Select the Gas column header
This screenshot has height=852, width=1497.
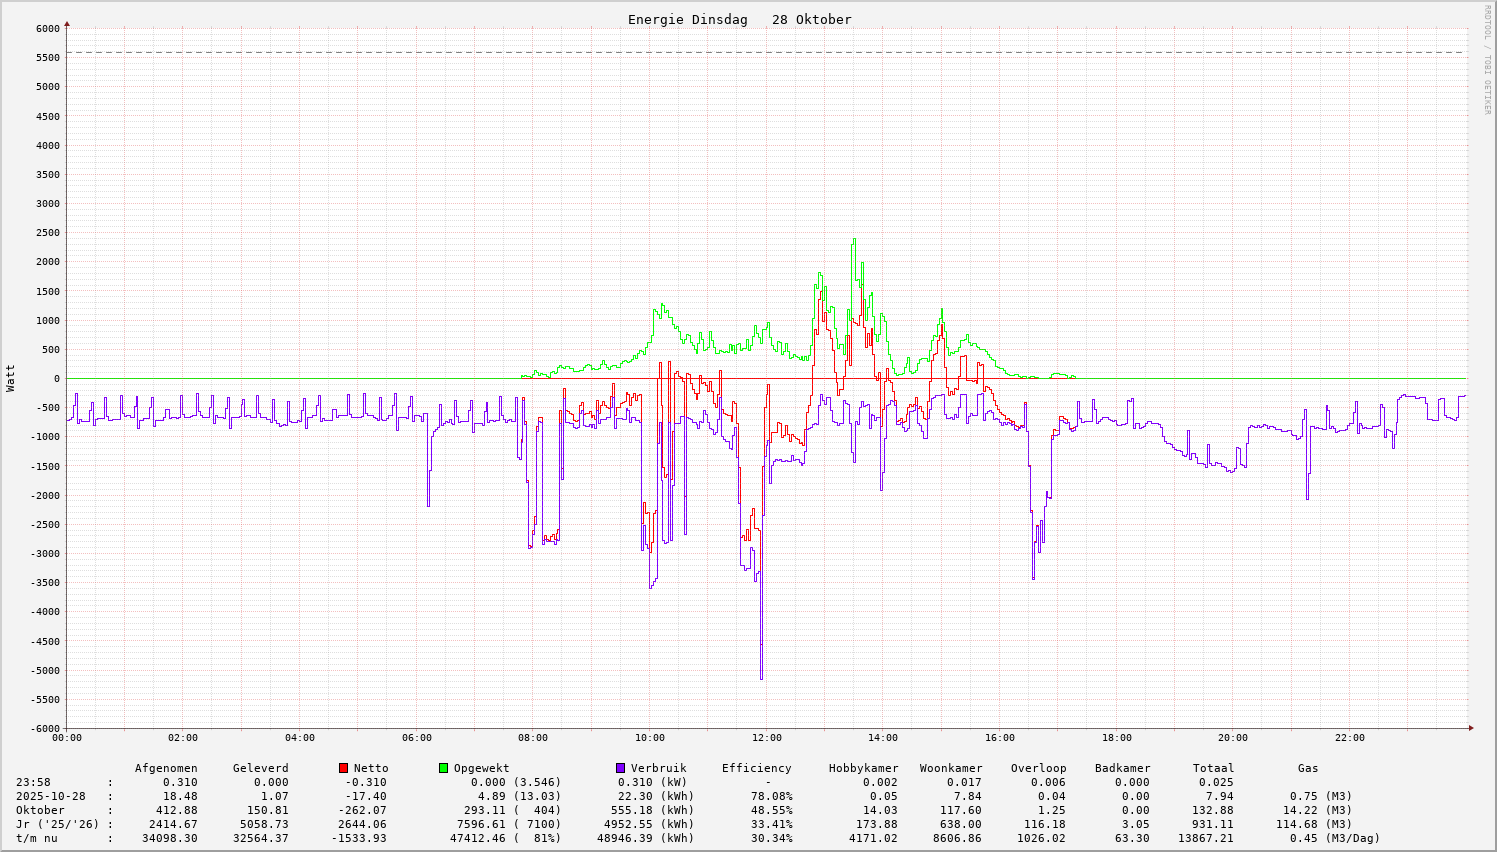1308,768
